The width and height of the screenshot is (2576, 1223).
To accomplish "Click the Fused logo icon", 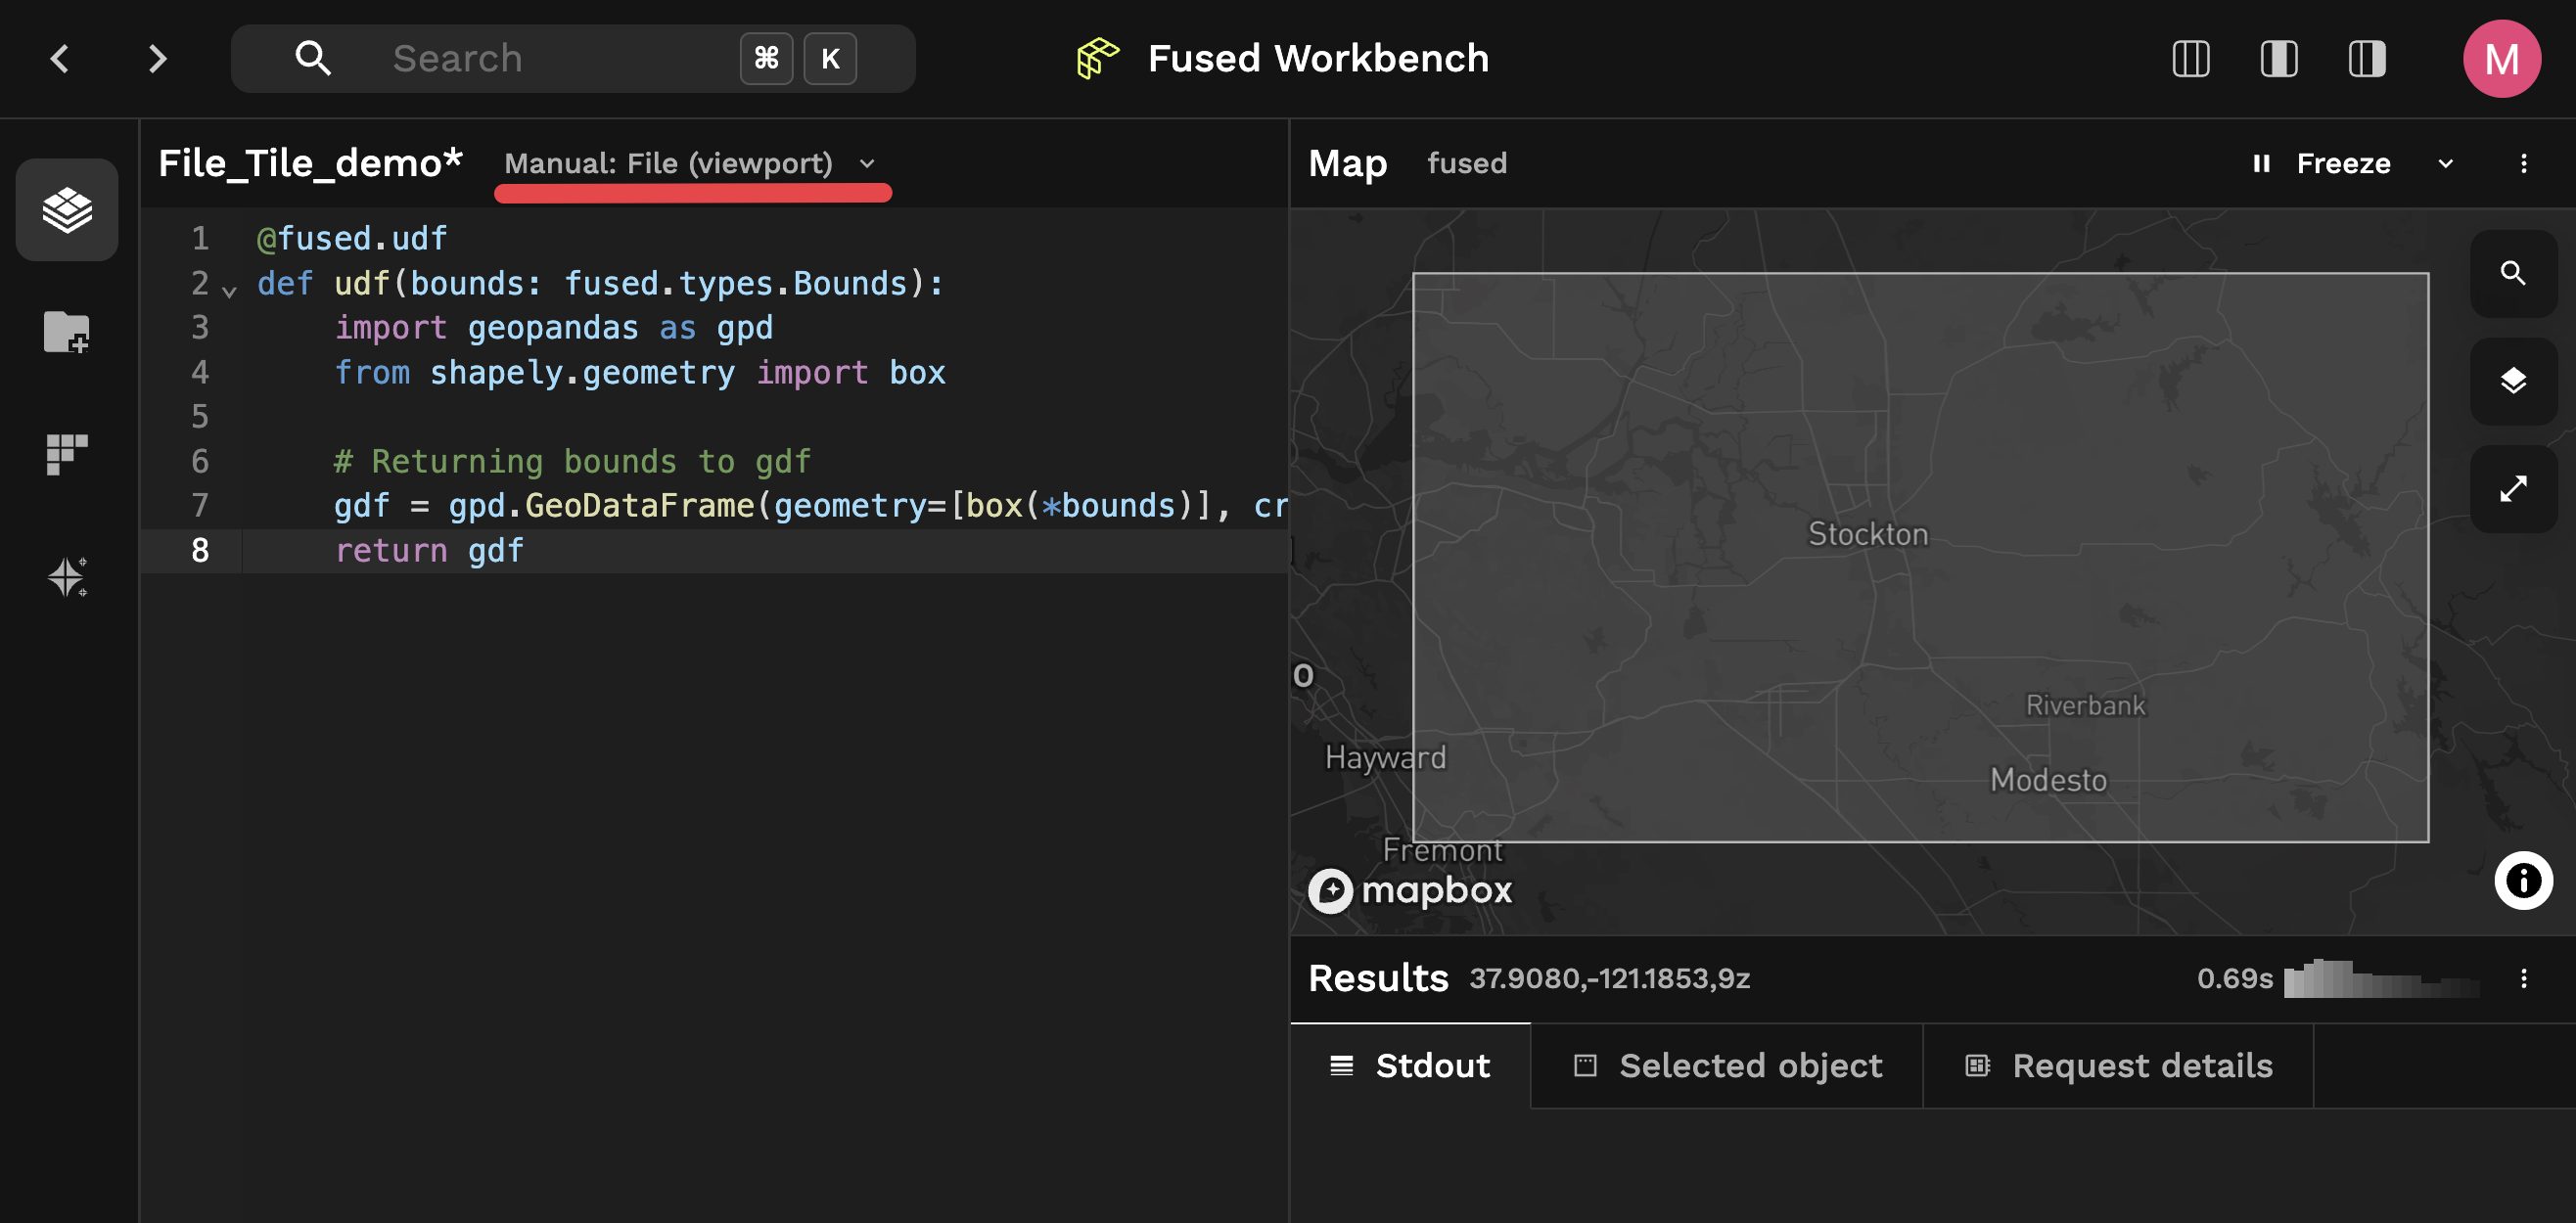I will pyautogui.click(x=1097, y=58).
